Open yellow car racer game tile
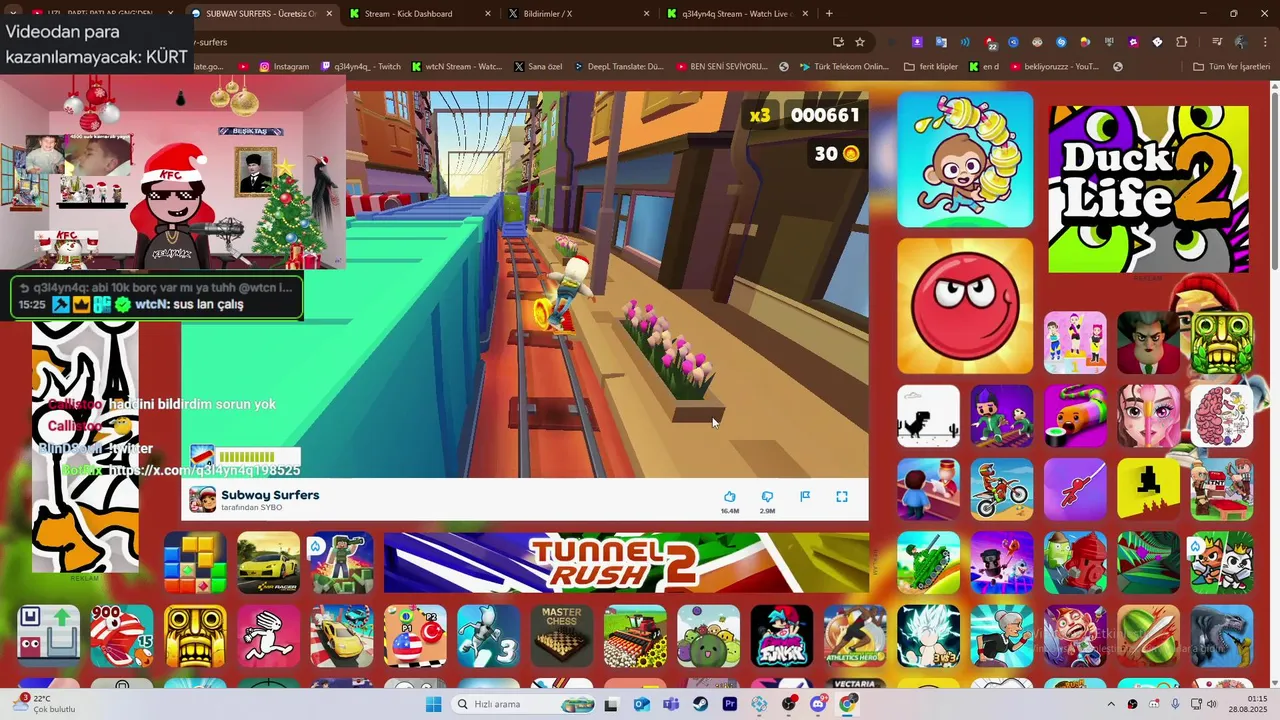1280x720 pixels. pos(269,562)
